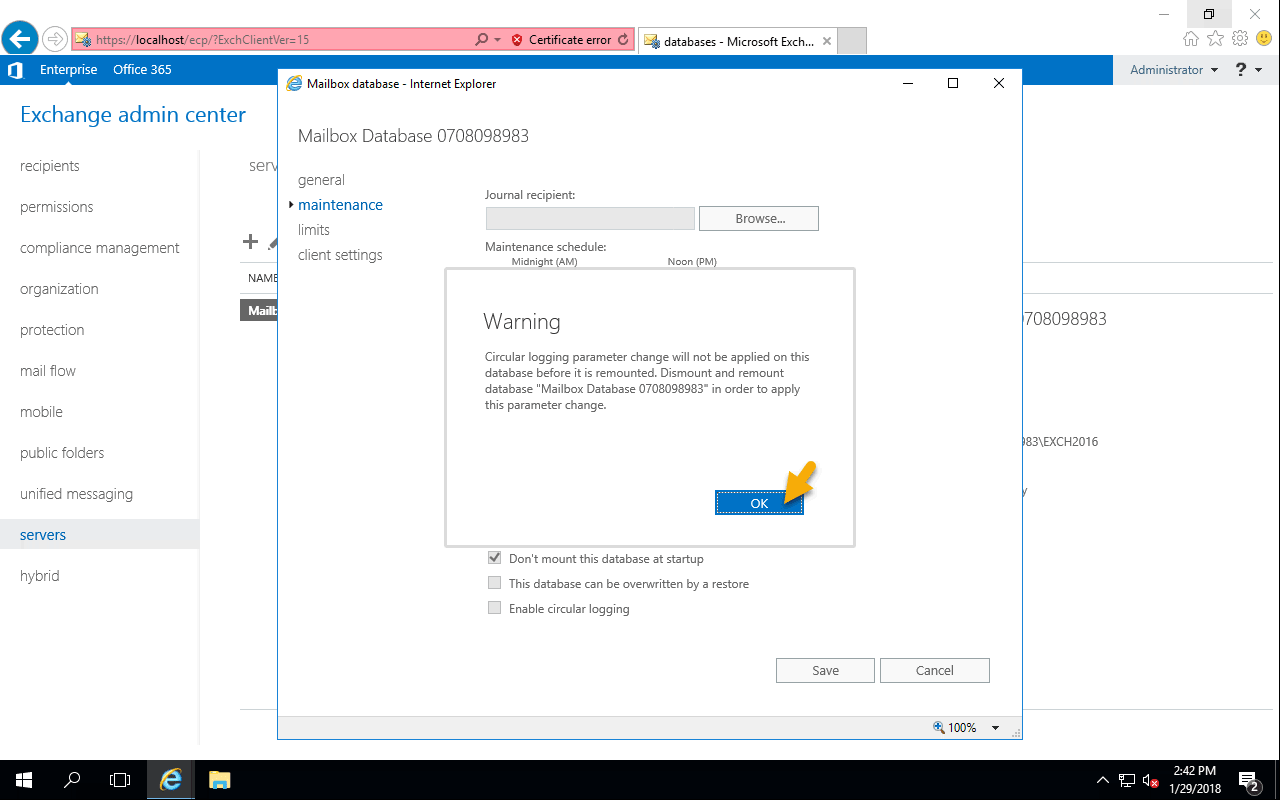1280x800 pixels.
Task: Toggle Don't mount this database at startup
Action: (494, 559)
